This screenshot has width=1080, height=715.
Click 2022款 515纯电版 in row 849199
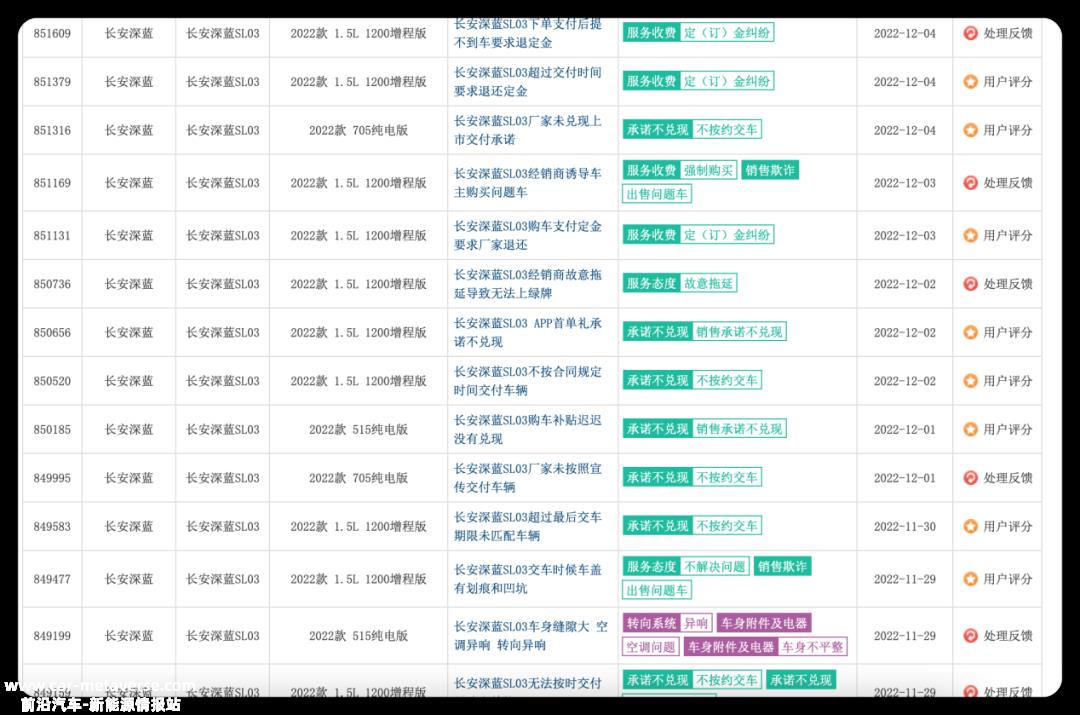point(358,636)
